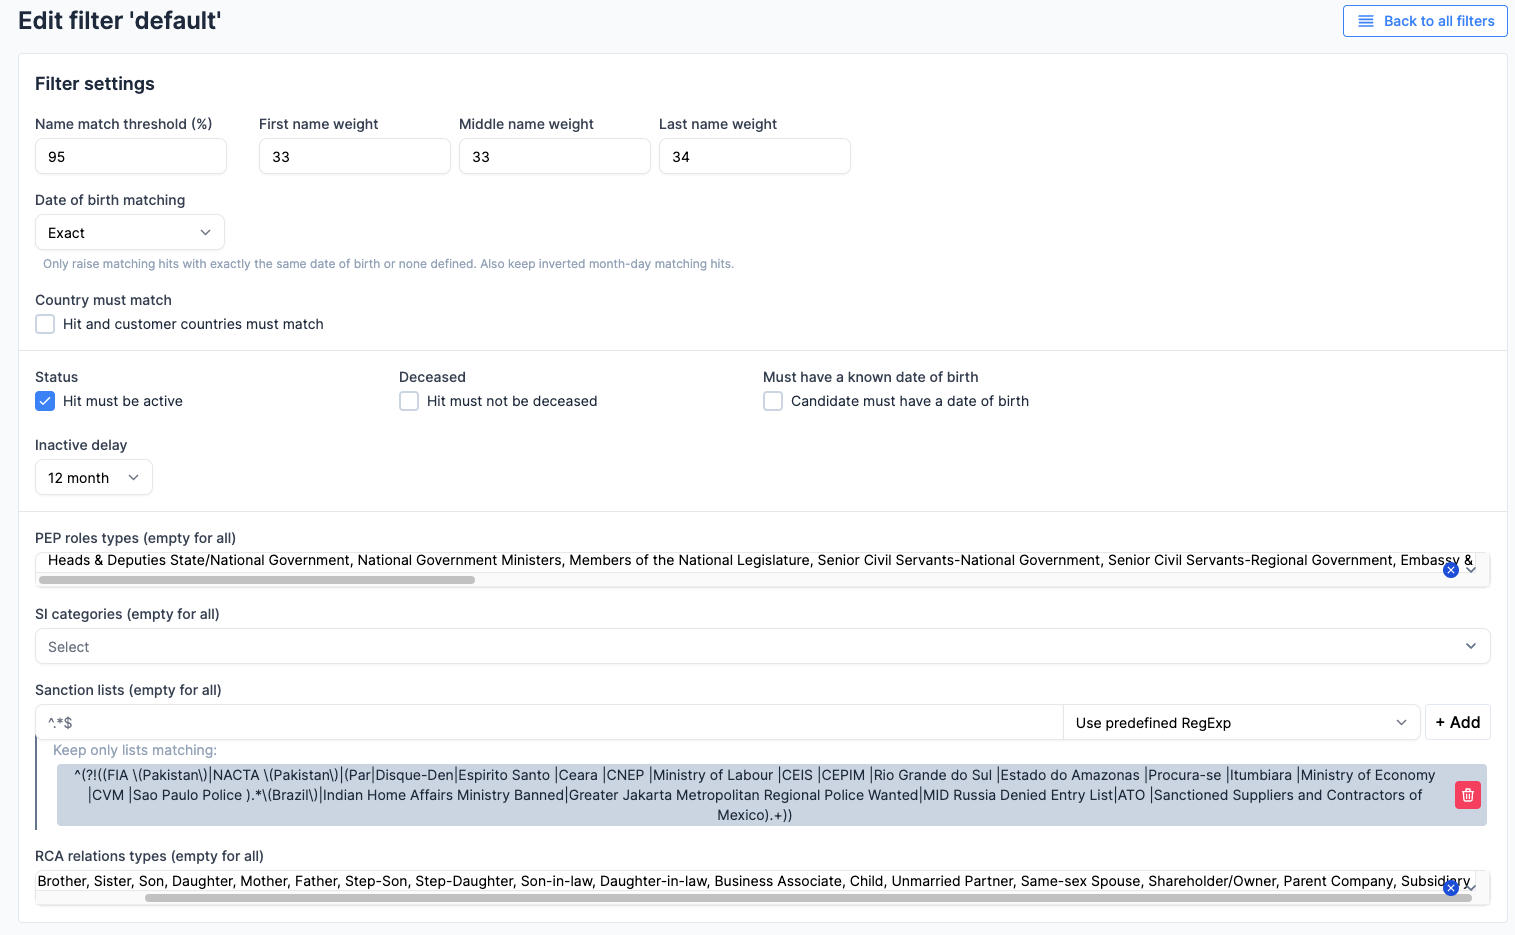Click the '+ Add' button for sanction lists
Viewport: 1515px width, 935px height.
coord(1457,722)
